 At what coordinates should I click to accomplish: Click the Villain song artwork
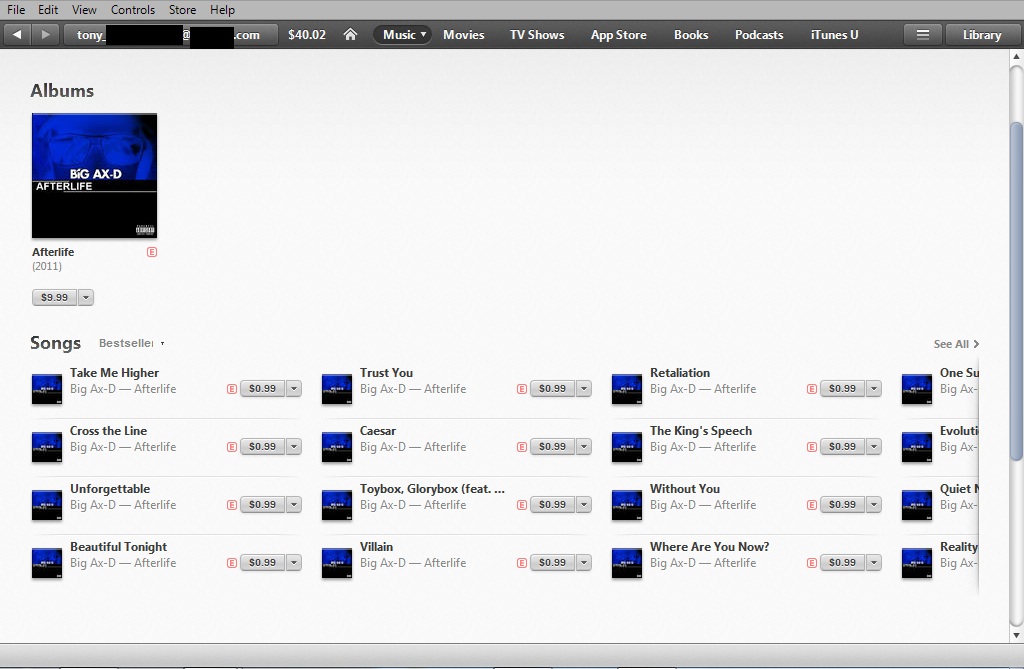coord(337,563)
